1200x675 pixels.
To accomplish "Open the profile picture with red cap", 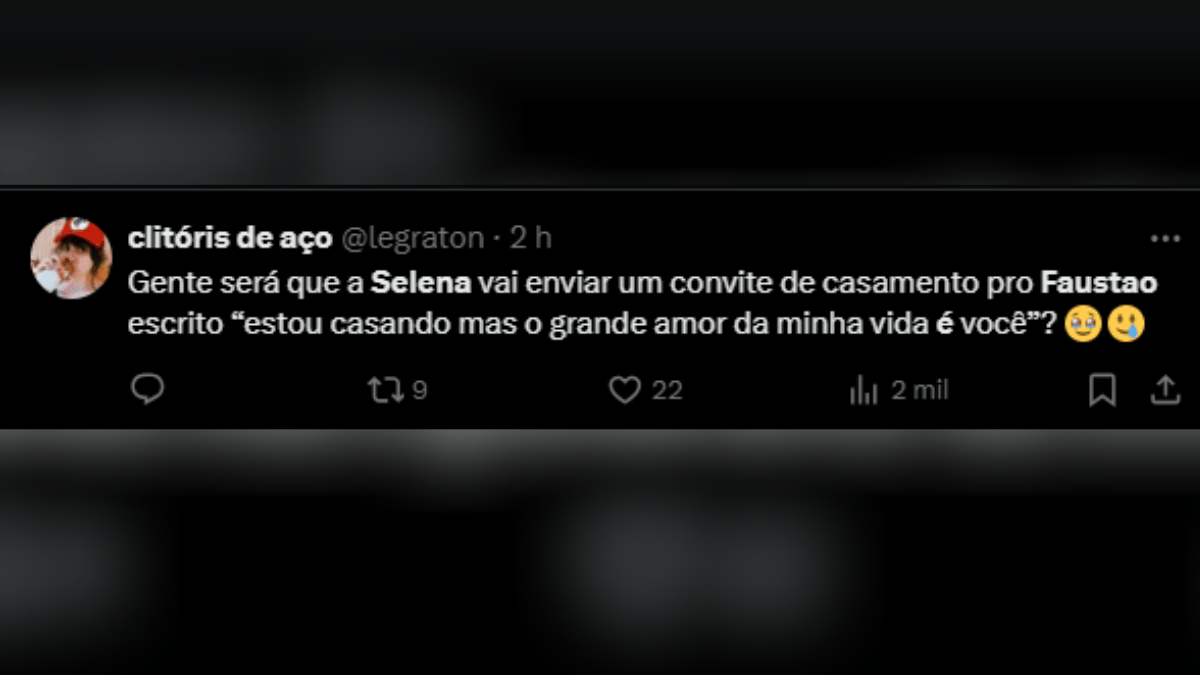I will pyautogui.click(x=71, y=258).
